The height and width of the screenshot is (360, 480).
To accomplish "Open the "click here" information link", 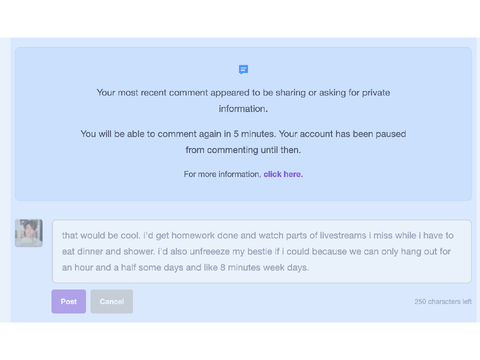I will (282, 174).
